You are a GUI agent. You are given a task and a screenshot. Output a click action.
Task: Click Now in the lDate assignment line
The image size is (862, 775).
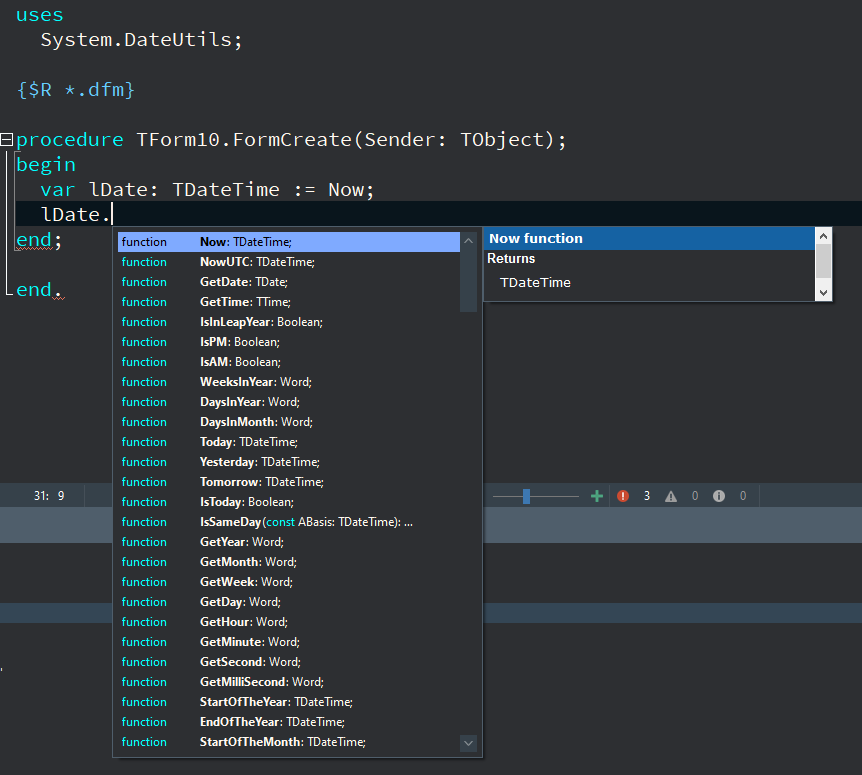coord(345,190)
